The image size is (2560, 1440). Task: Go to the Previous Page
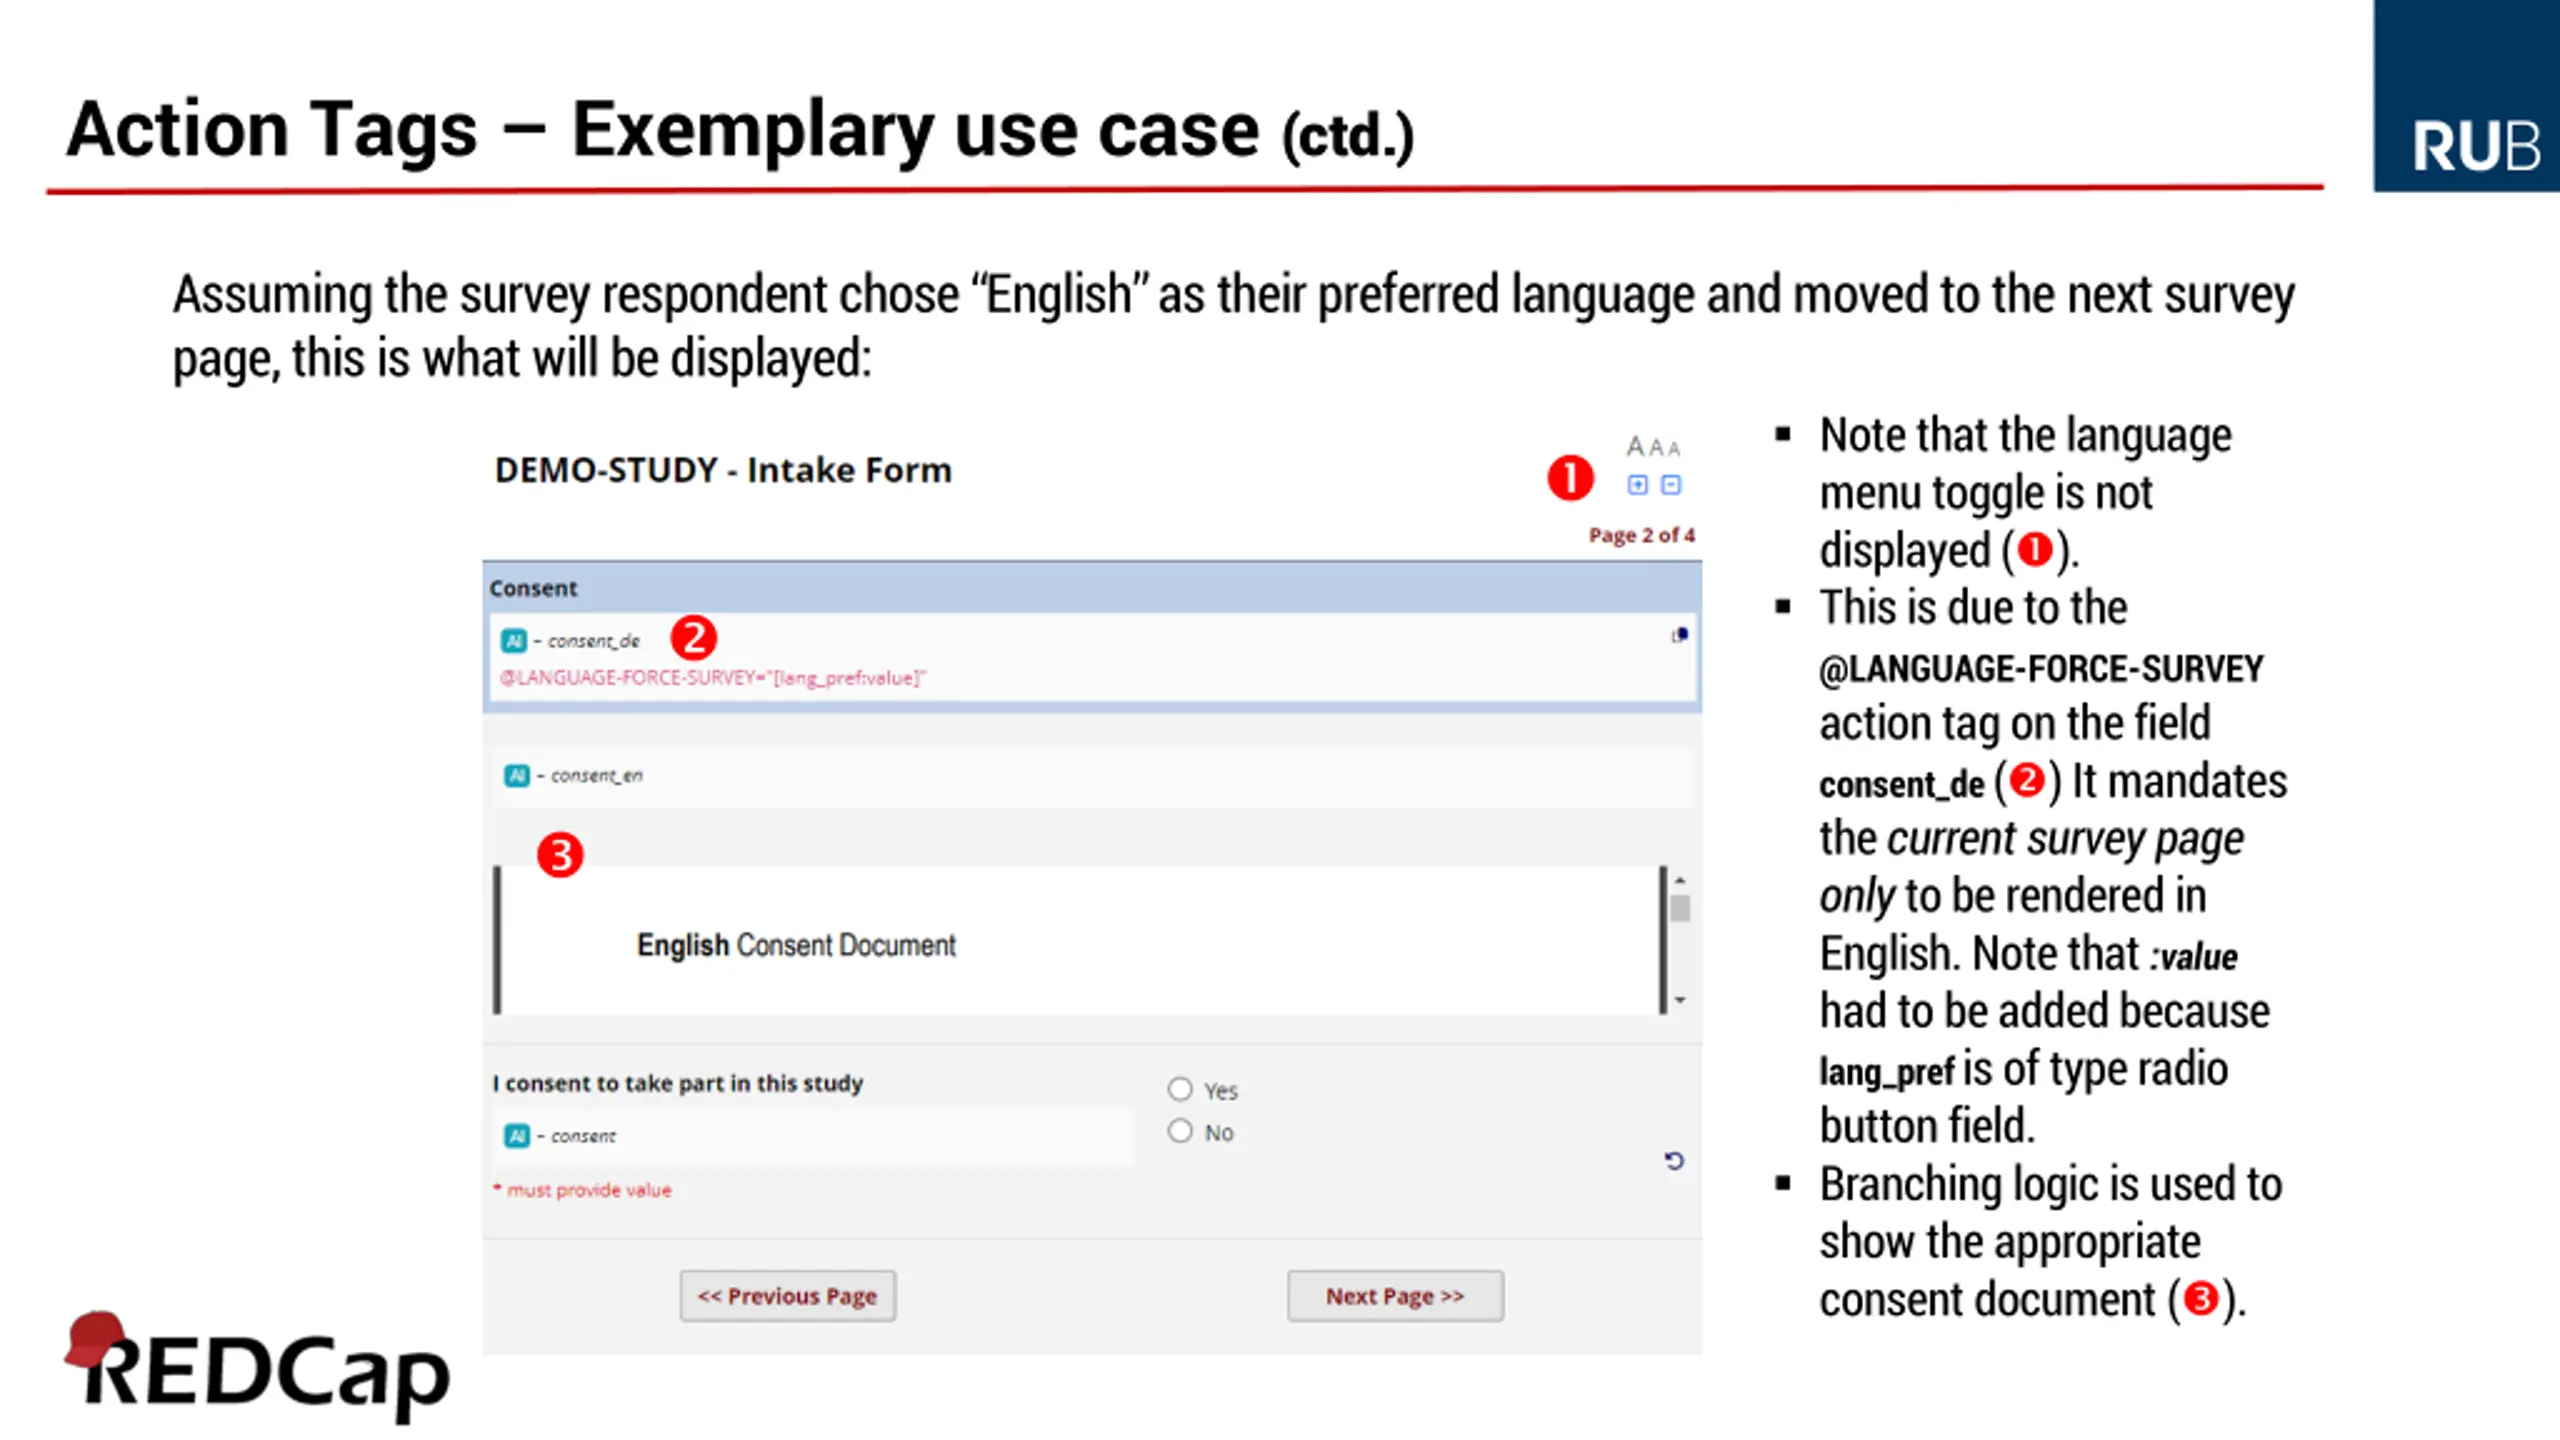point(787,1296)
